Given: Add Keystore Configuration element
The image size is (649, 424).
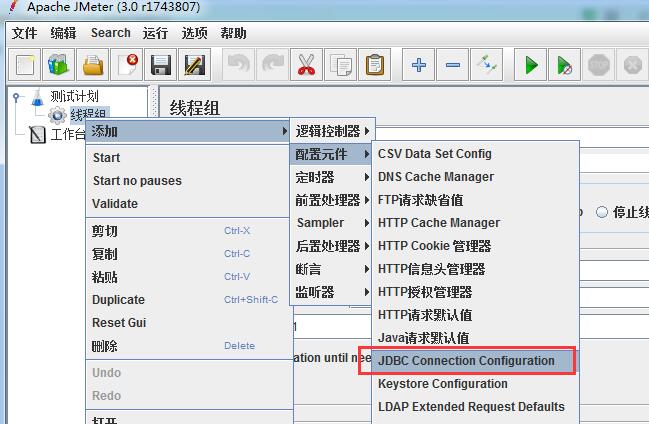Looking at the screenshot, I should coord(475,384).
